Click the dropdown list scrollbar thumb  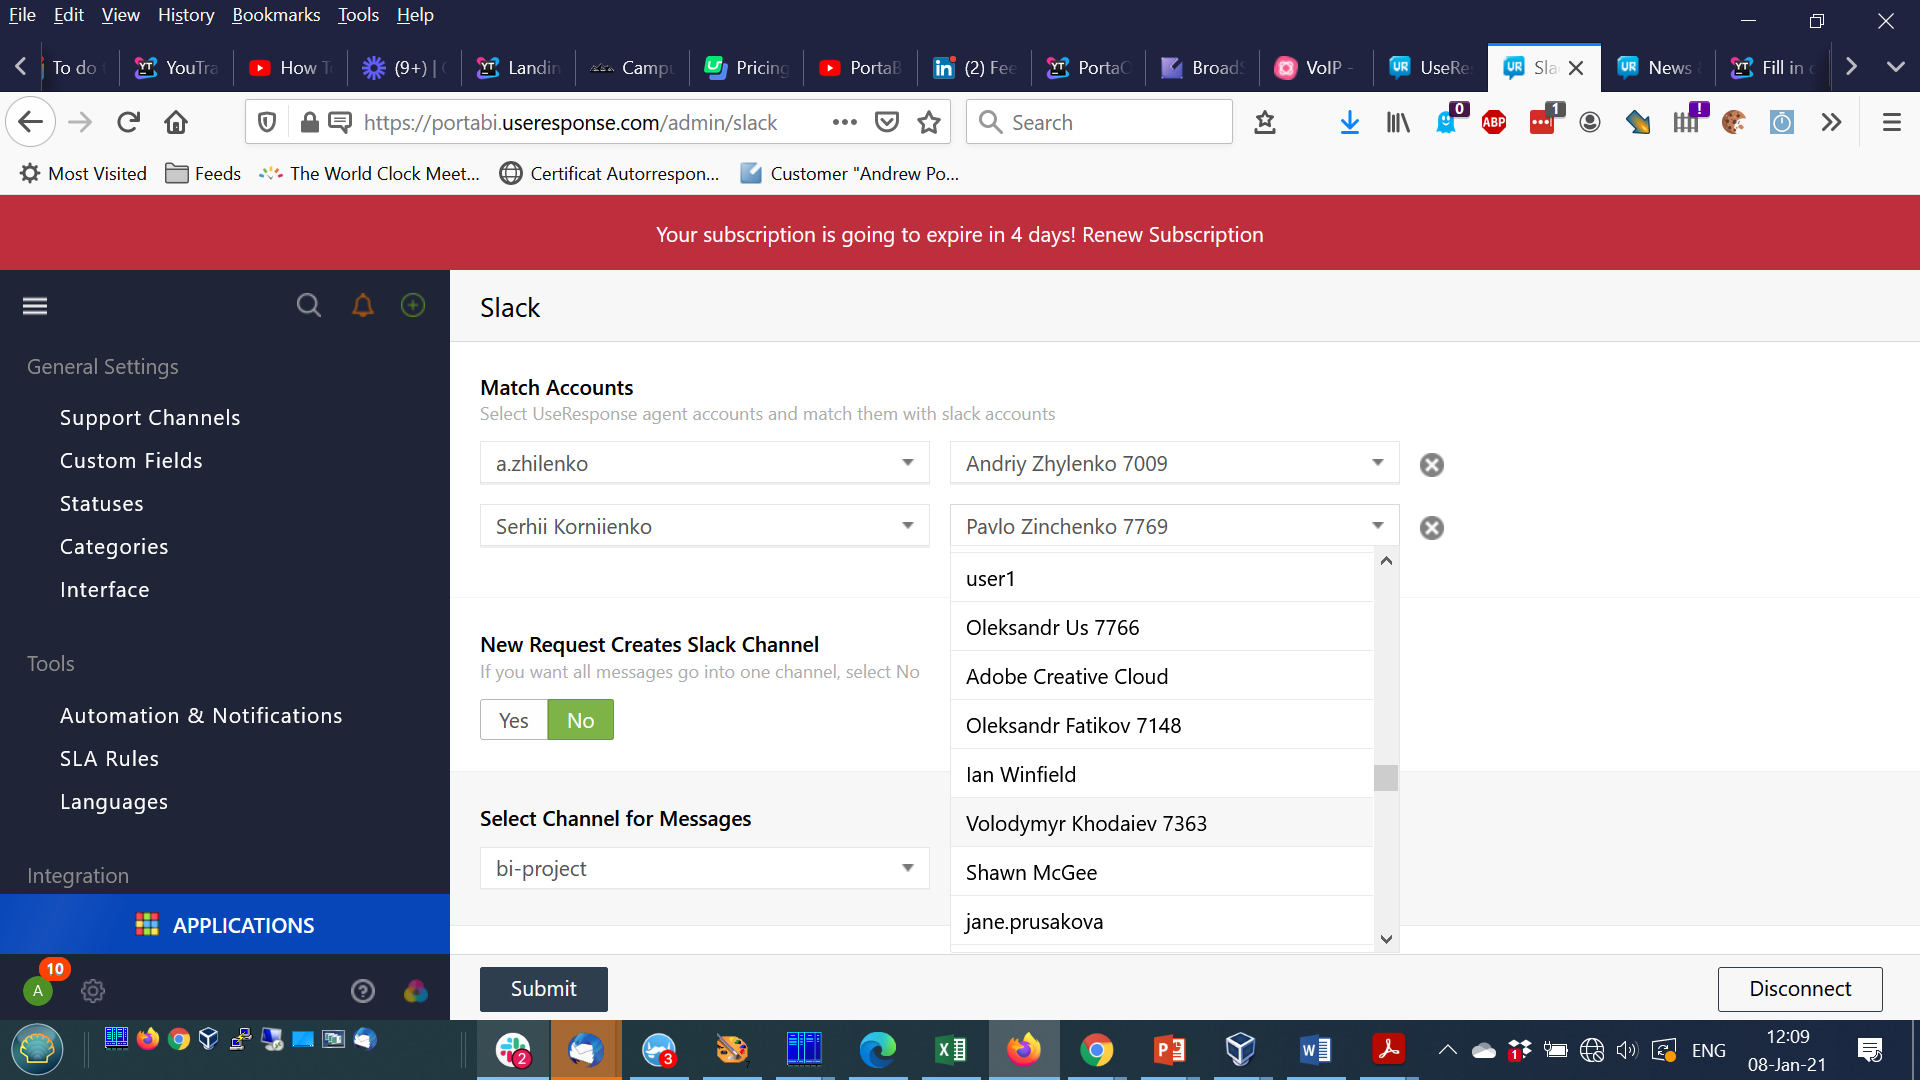point(1386,777)
